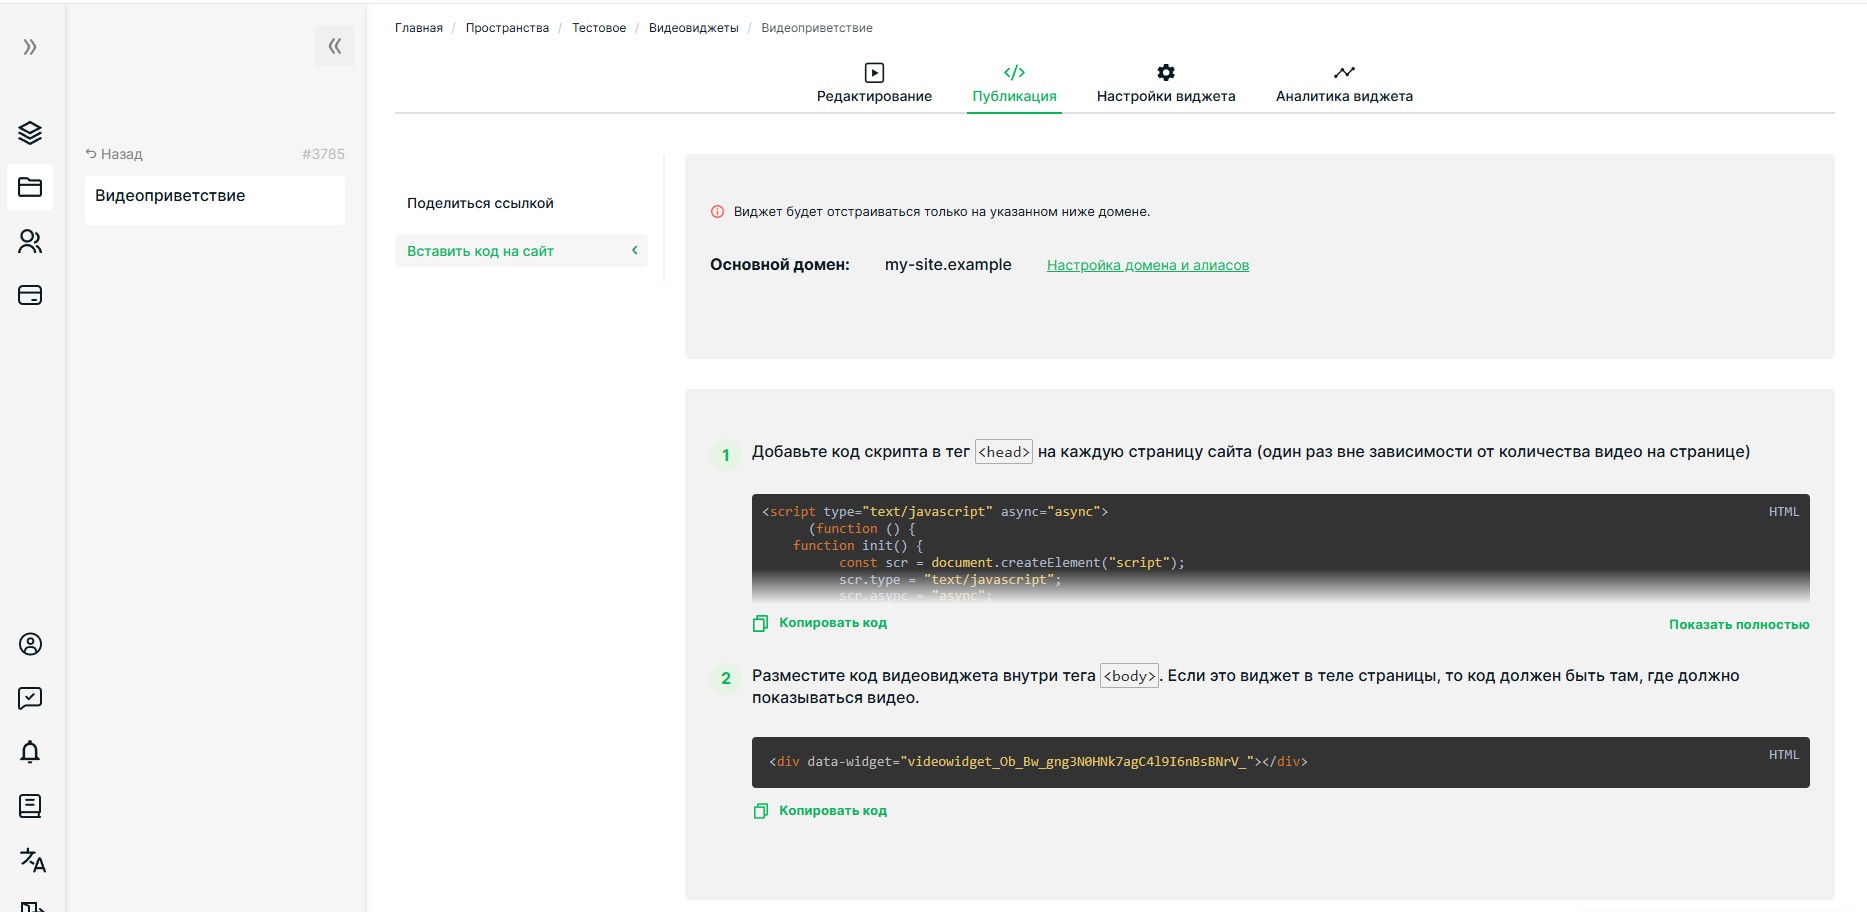The image size is (1867, 912).
Task: Switch to the Настройки виджета tab
Action: [1166, 85]
